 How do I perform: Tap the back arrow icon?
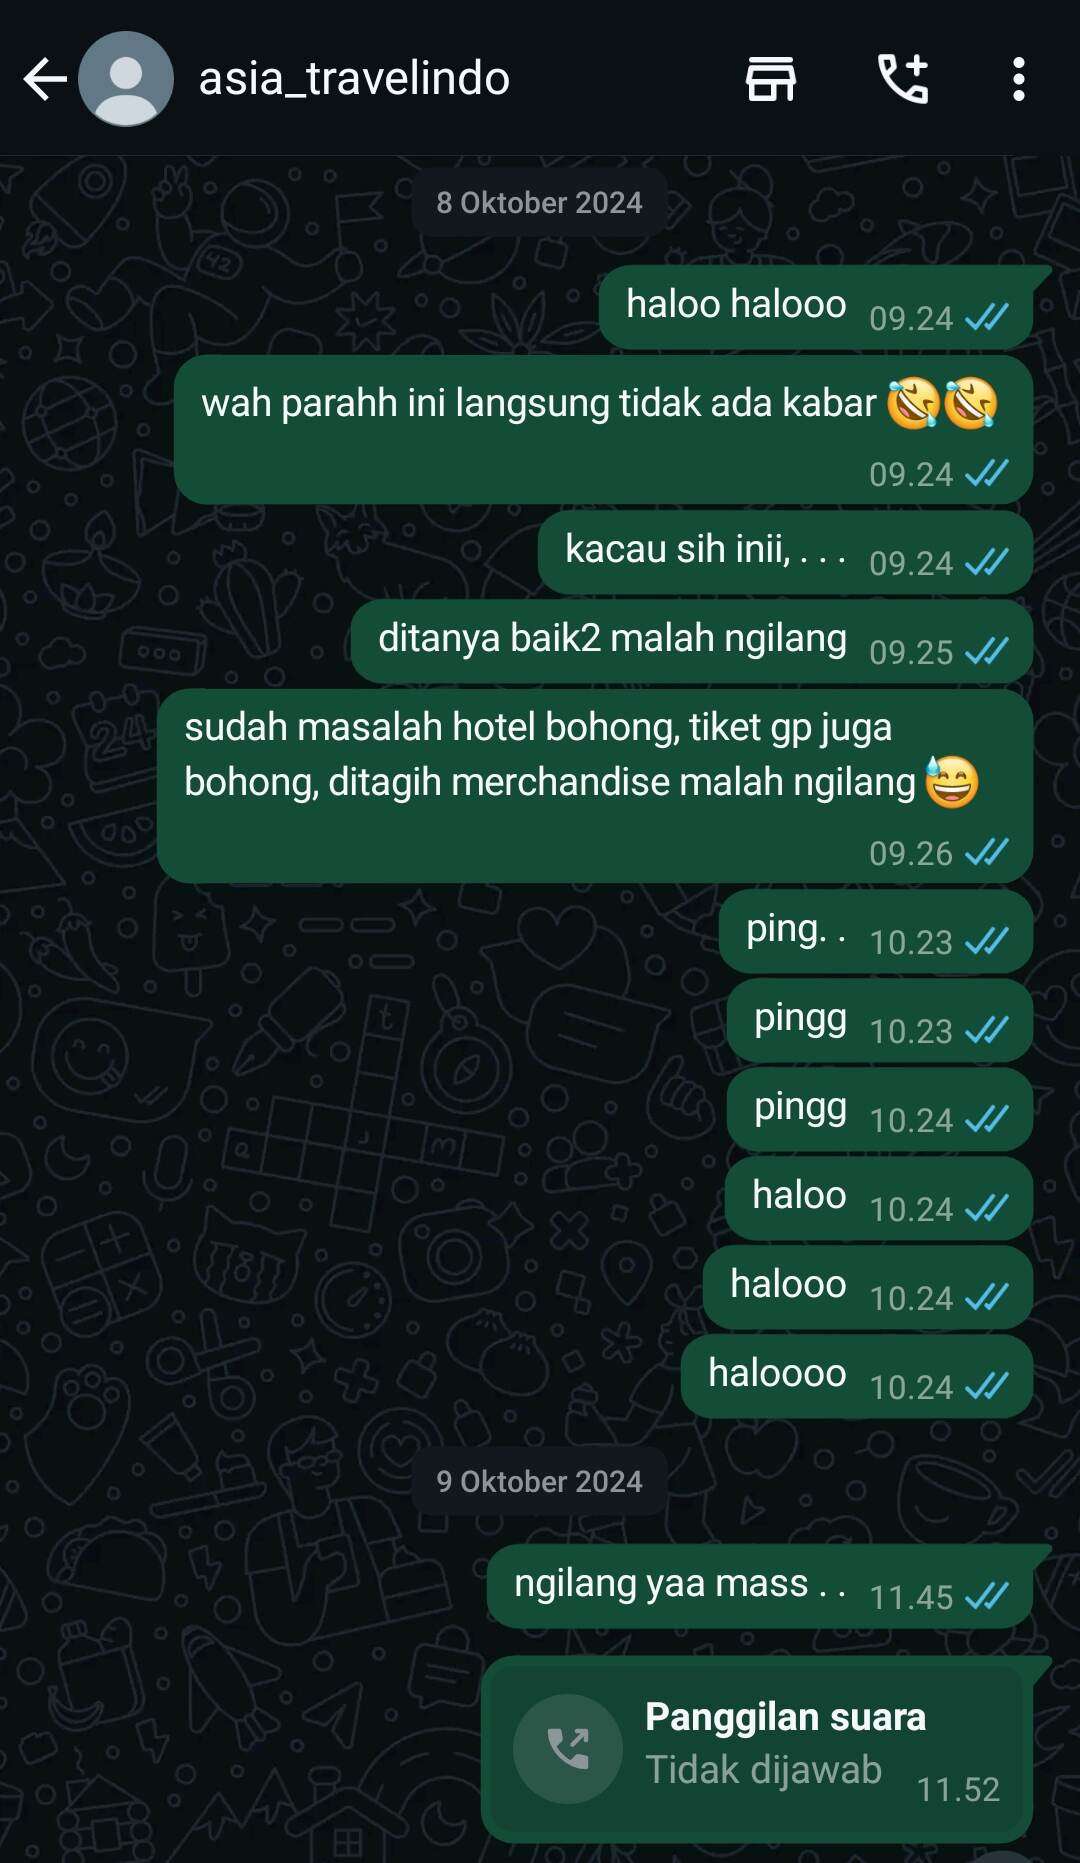click(x=45, y=79)
